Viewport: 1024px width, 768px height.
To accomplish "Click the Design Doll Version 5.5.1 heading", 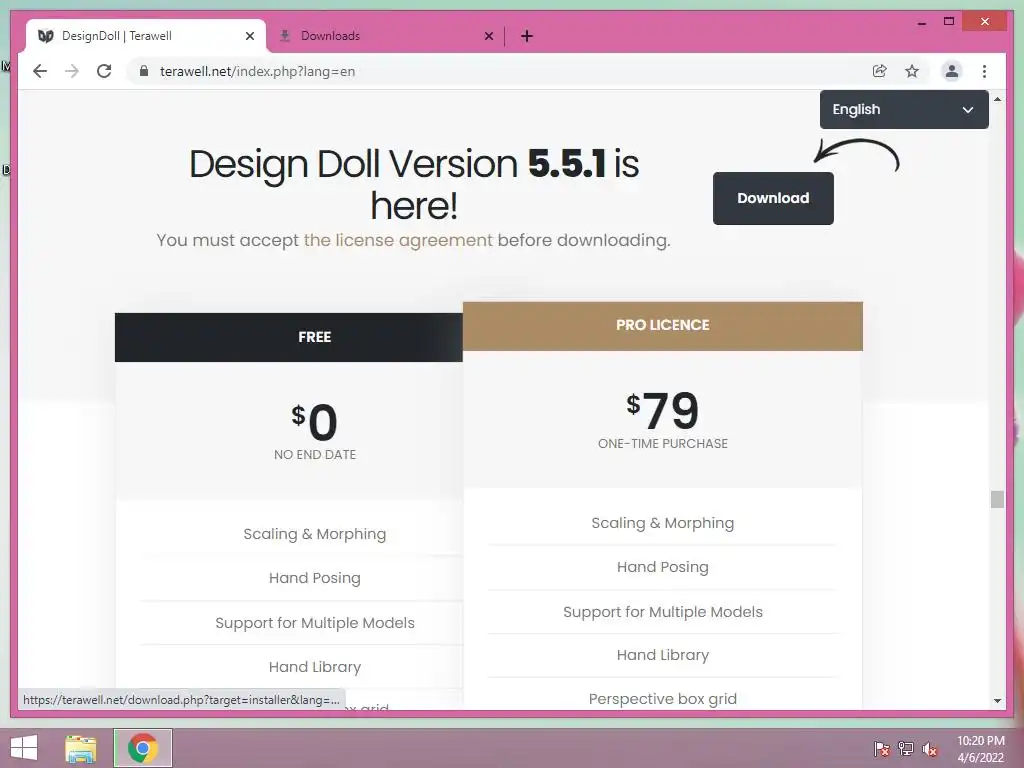I will tap(413, 184).
